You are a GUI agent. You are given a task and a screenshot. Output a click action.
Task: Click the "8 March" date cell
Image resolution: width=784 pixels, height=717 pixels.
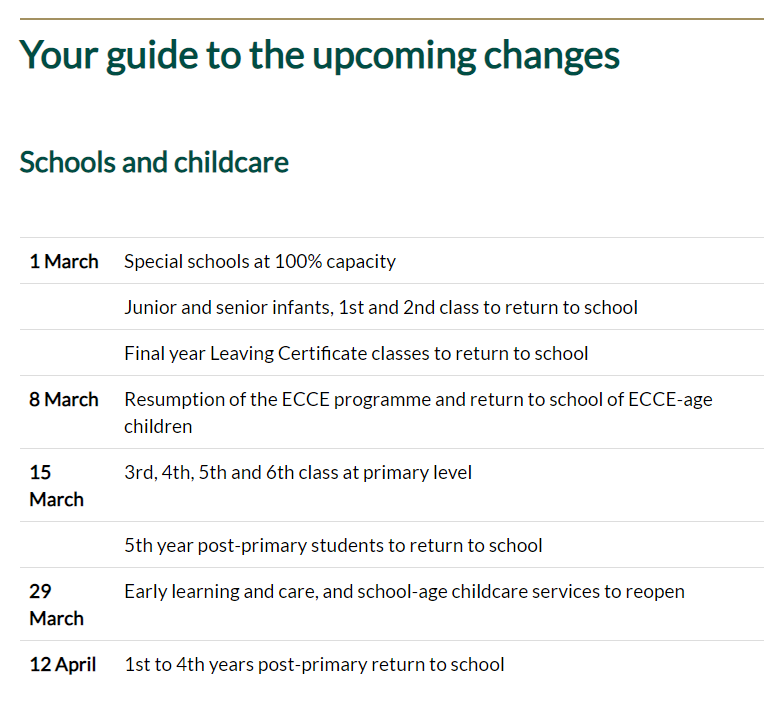click(x=64, y=400)
